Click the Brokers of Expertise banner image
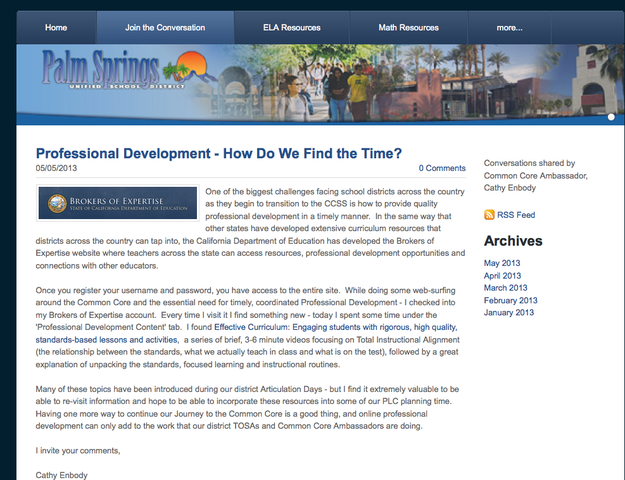Screen dimensions: 625x480 click(118, 203)
